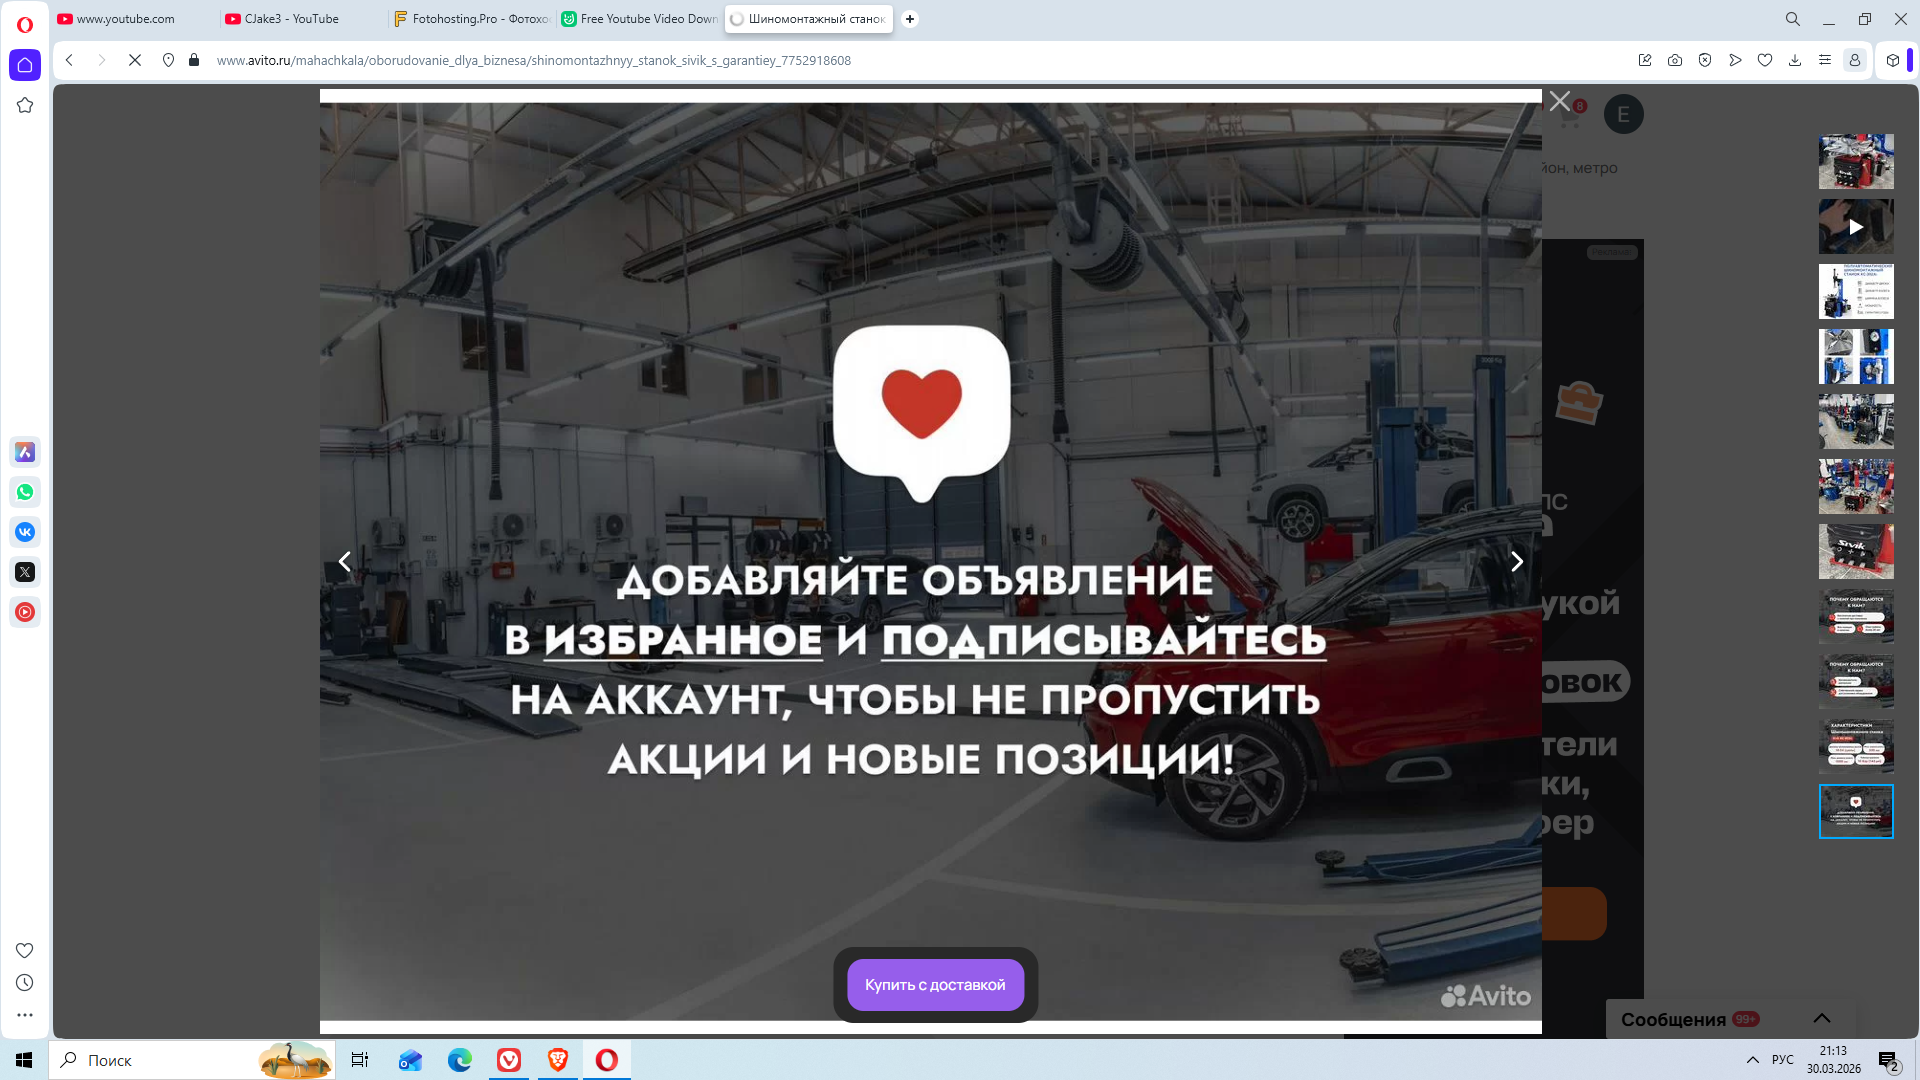Open Opera bookmarks star in sidebar
This screenshot has height=1080, width=1920.
[25, 105]
